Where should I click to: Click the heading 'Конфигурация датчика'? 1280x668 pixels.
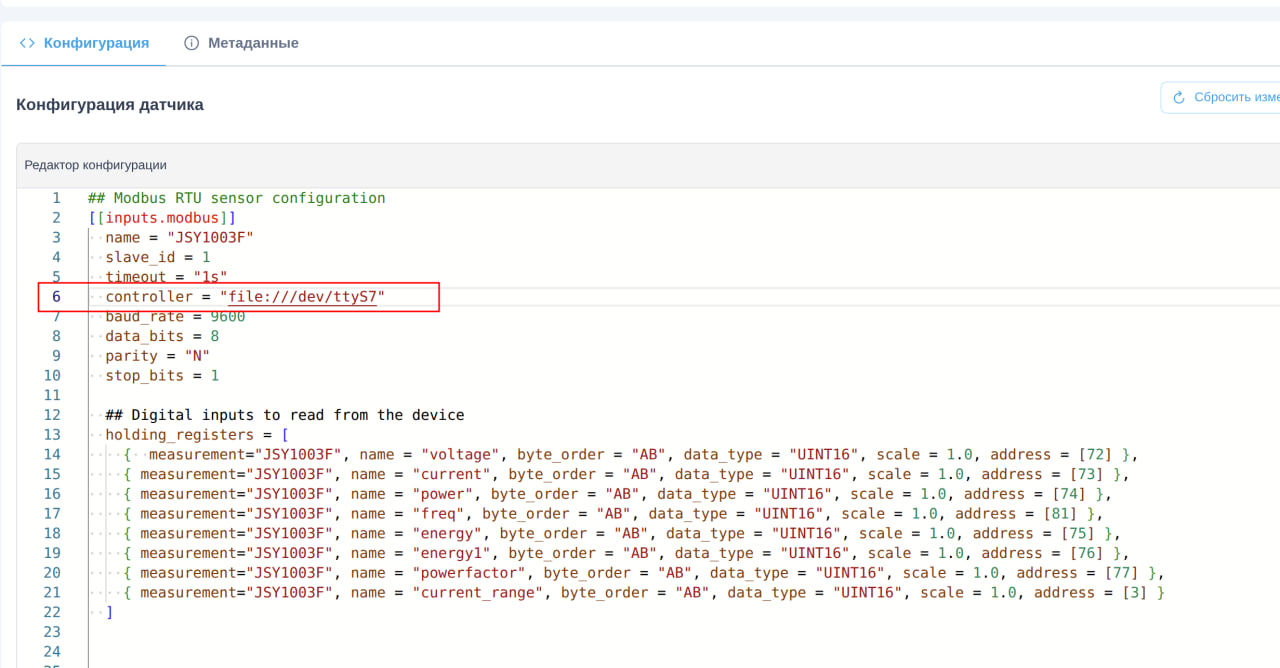coord(110,104)
